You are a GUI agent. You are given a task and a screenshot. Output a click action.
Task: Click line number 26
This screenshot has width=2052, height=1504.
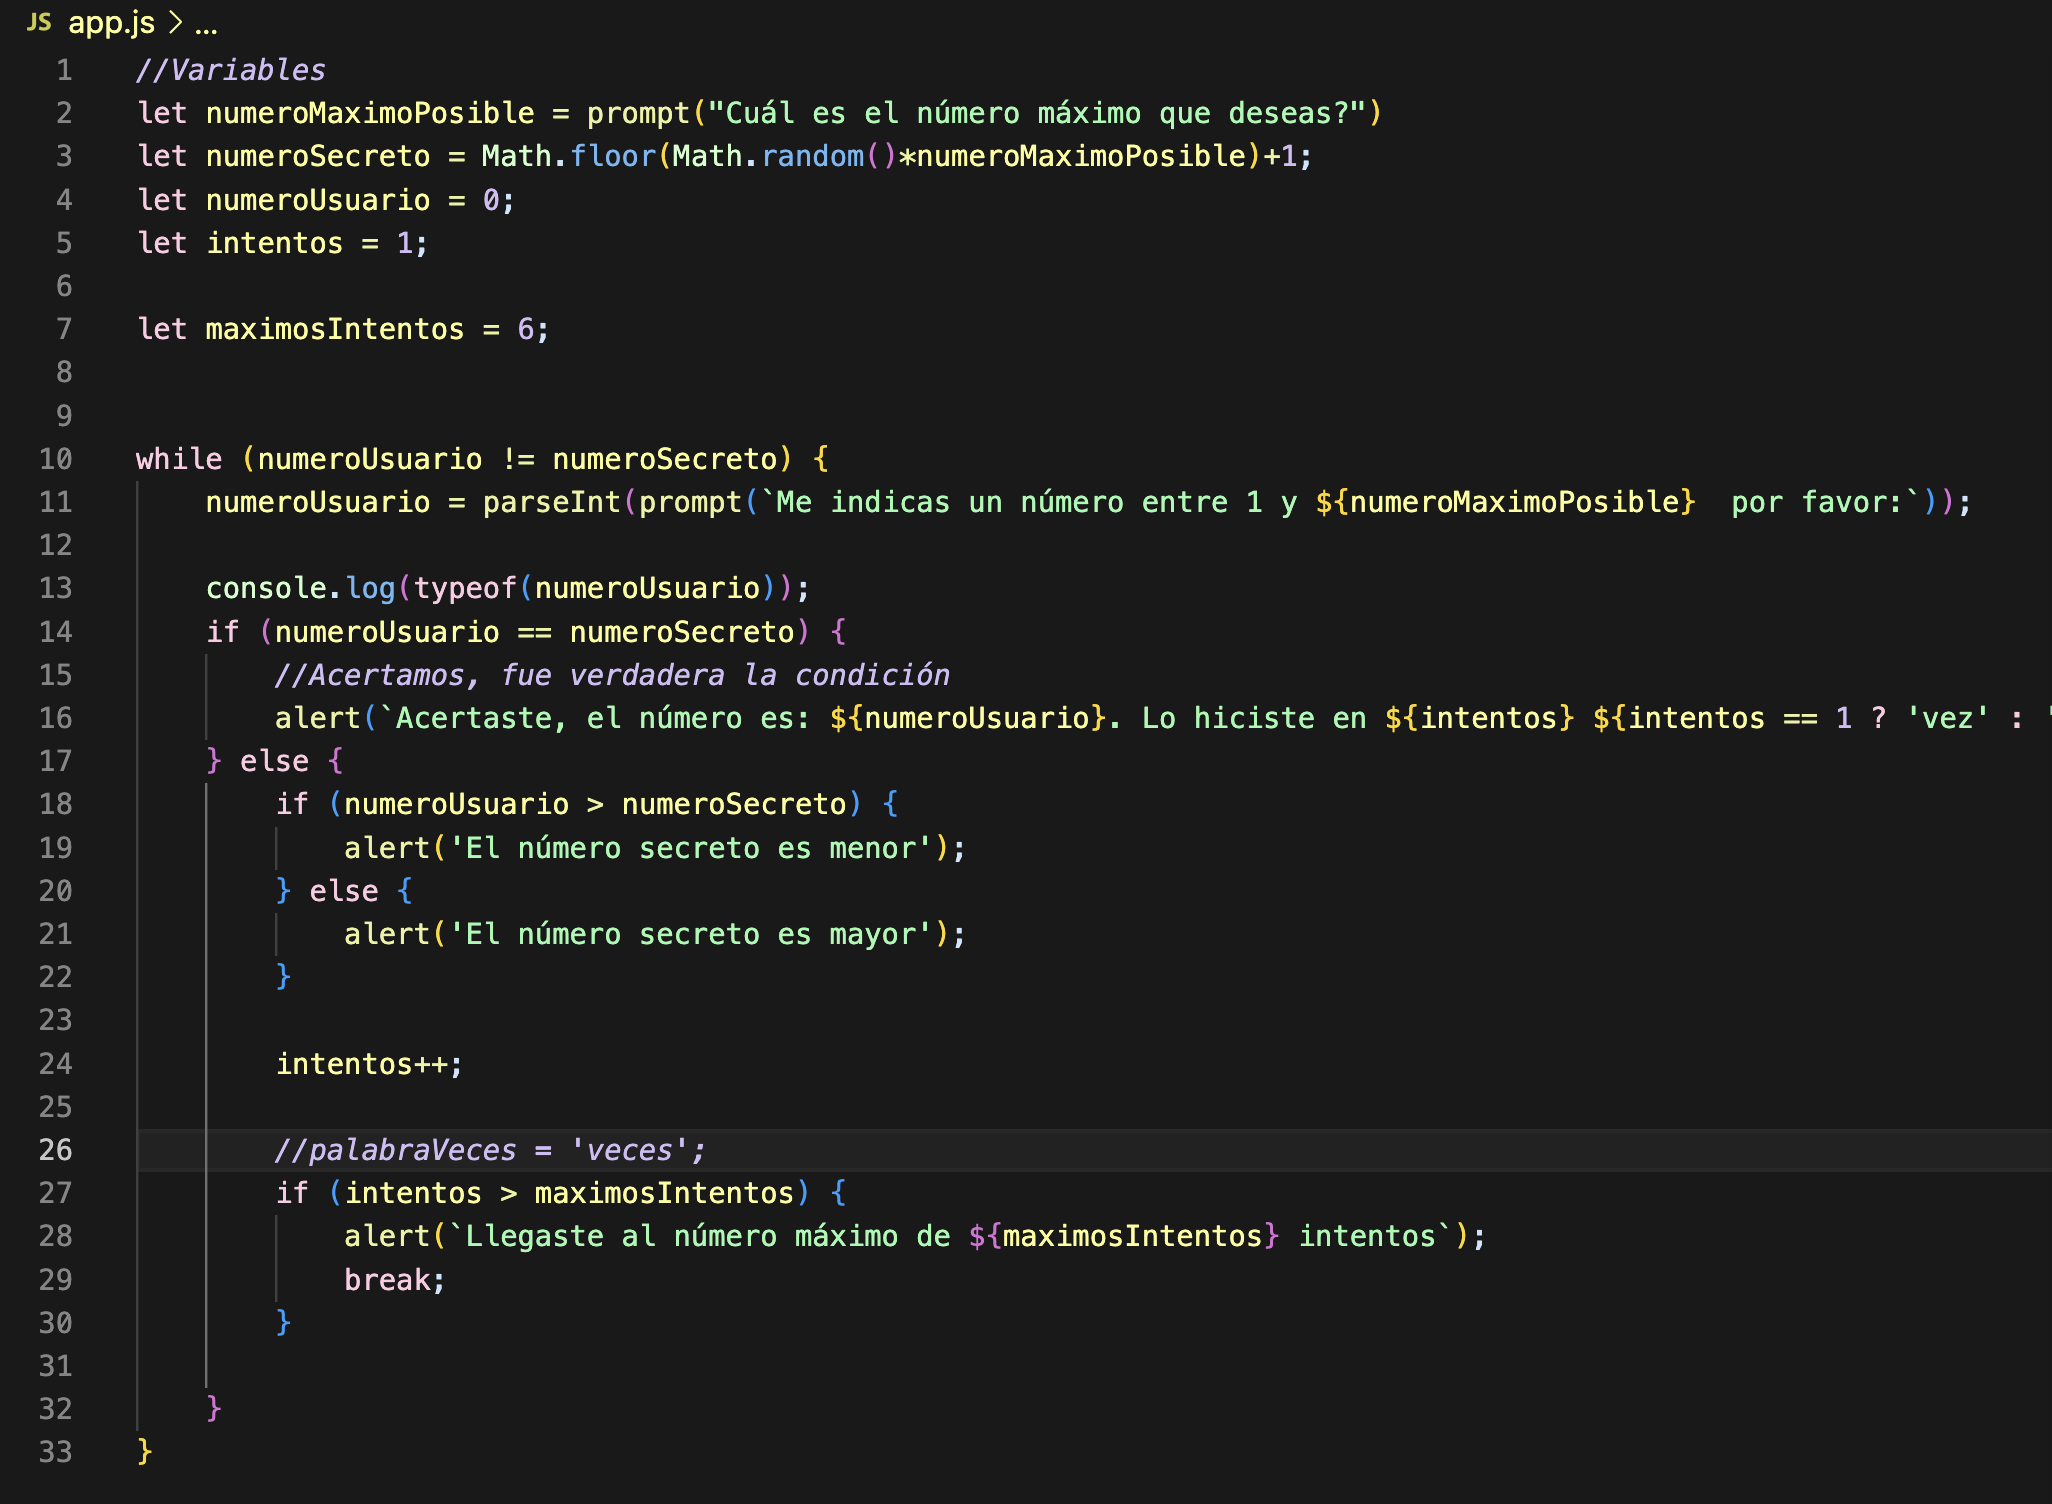[x=56, y=1150]
